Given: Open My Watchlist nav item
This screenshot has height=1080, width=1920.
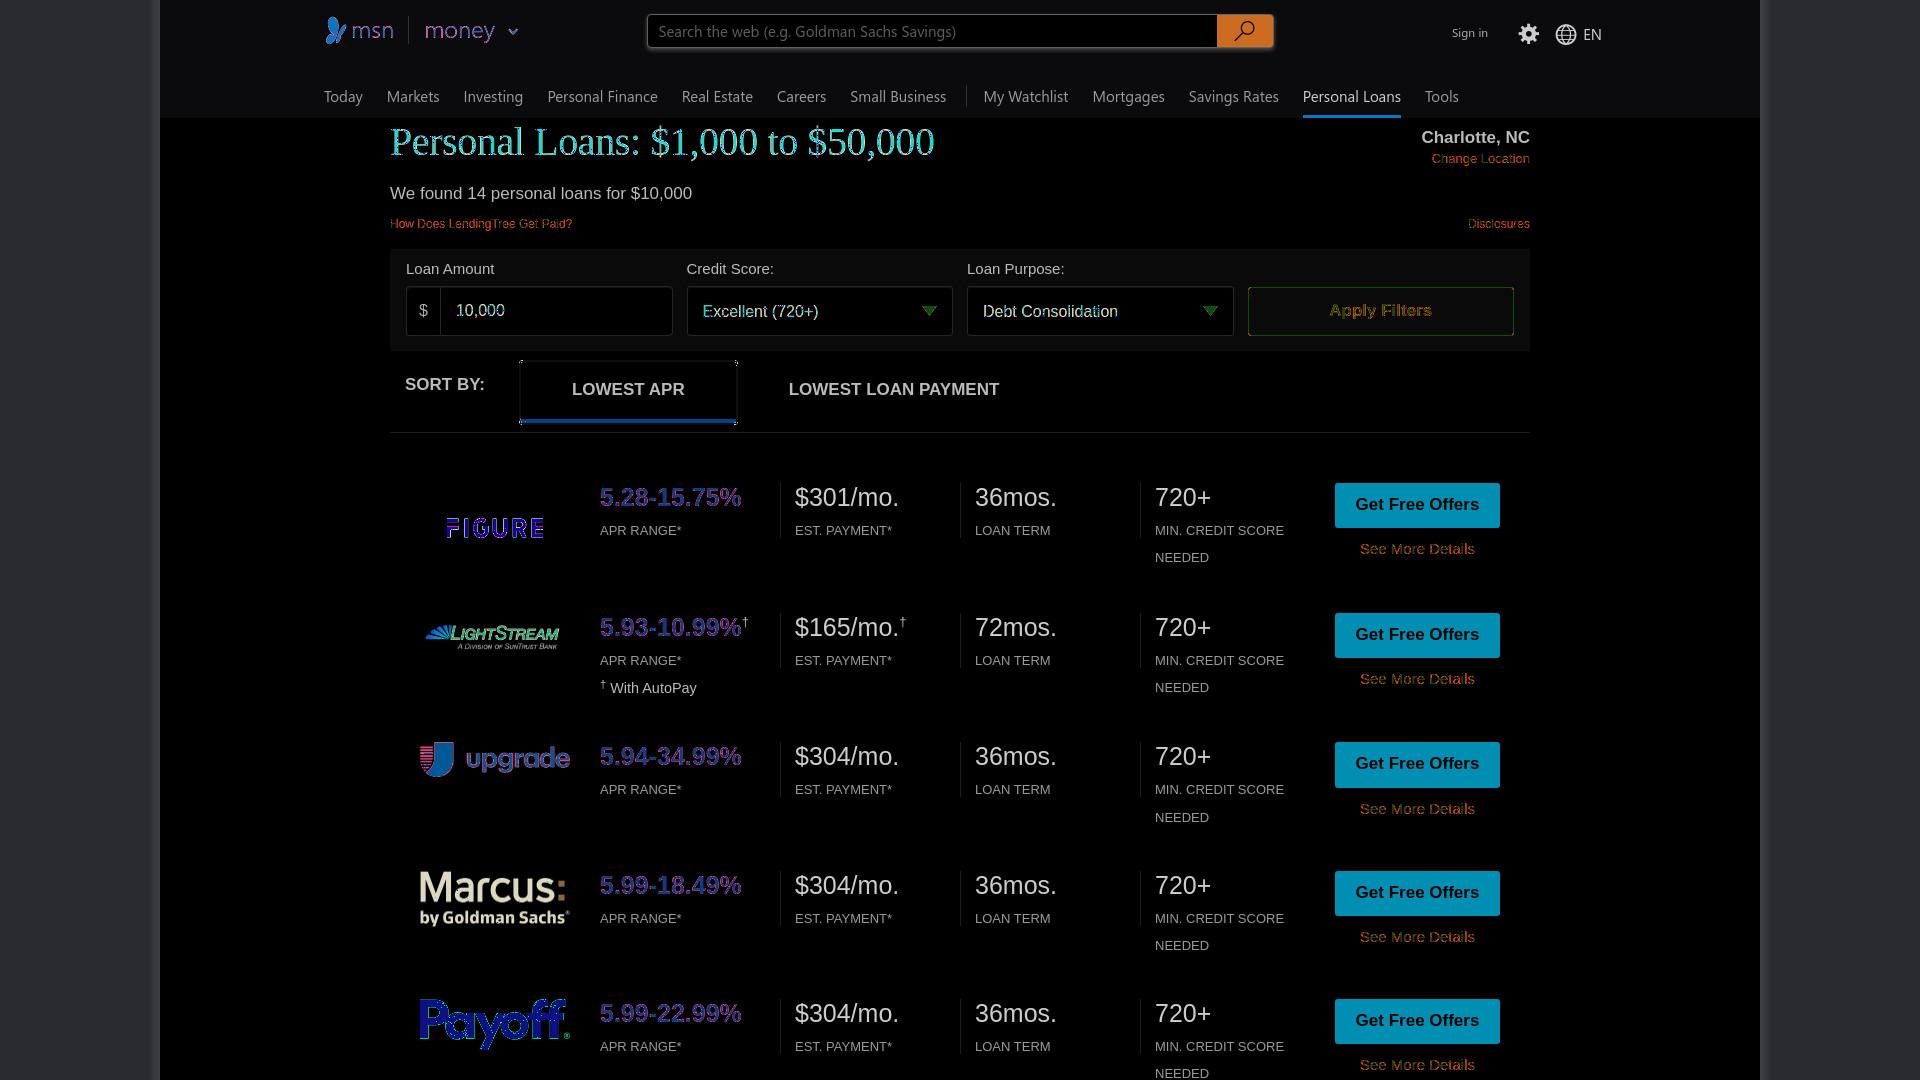Looking at the screenshot, I should tap(1025, 97).
